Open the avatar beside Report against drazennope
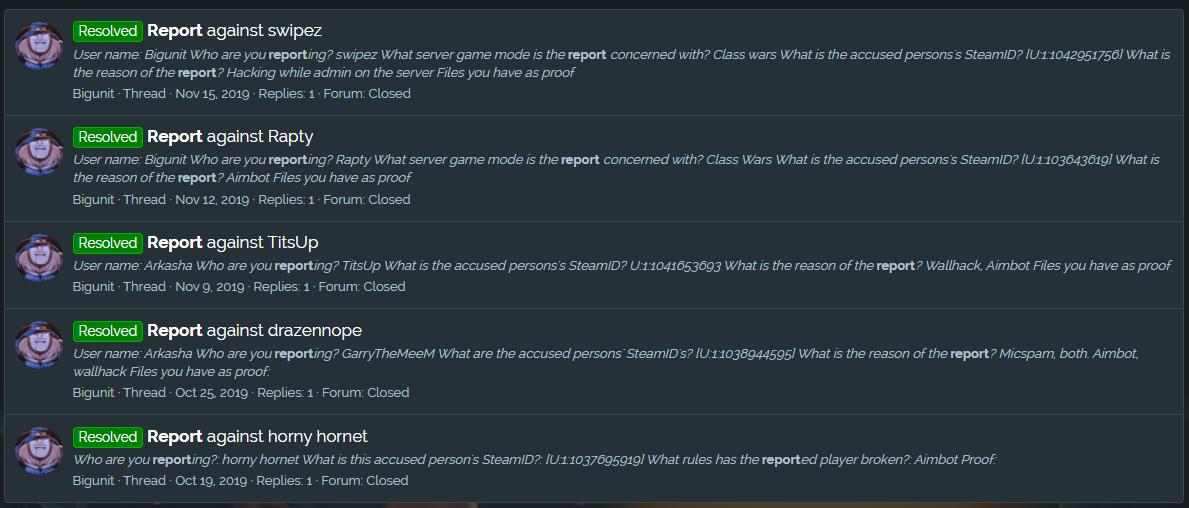This screenshot has width=1189, height=508. point(39,346)
